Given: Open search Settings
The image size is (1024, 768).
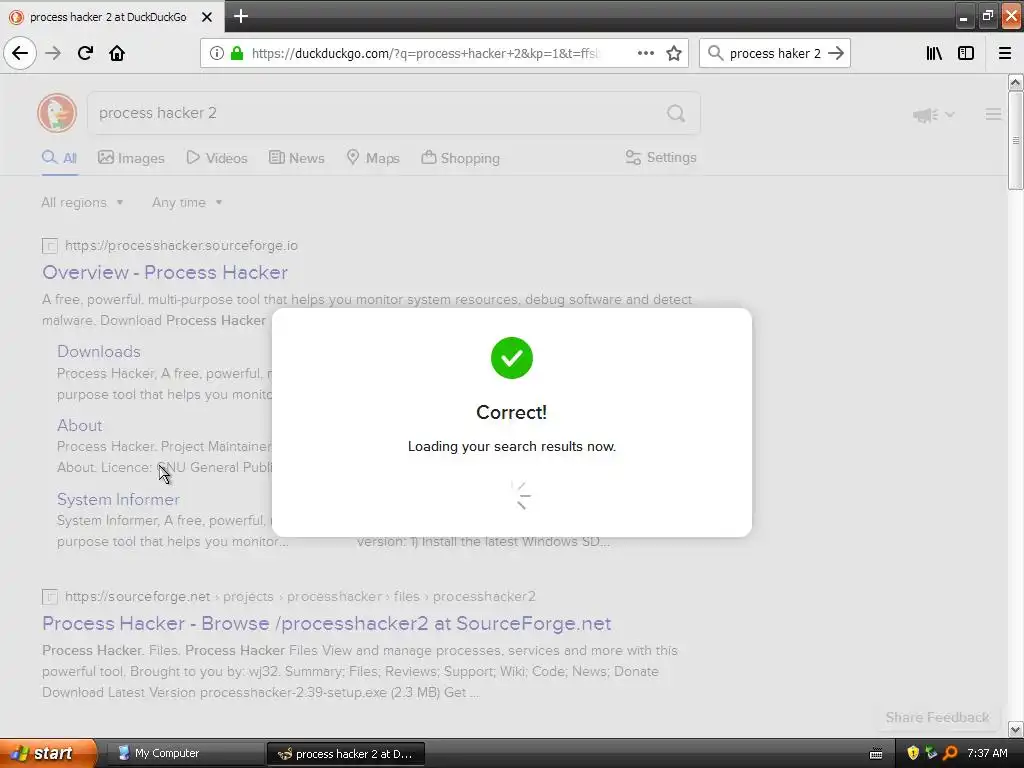Looking at the screenshot, I should (661, 157).
